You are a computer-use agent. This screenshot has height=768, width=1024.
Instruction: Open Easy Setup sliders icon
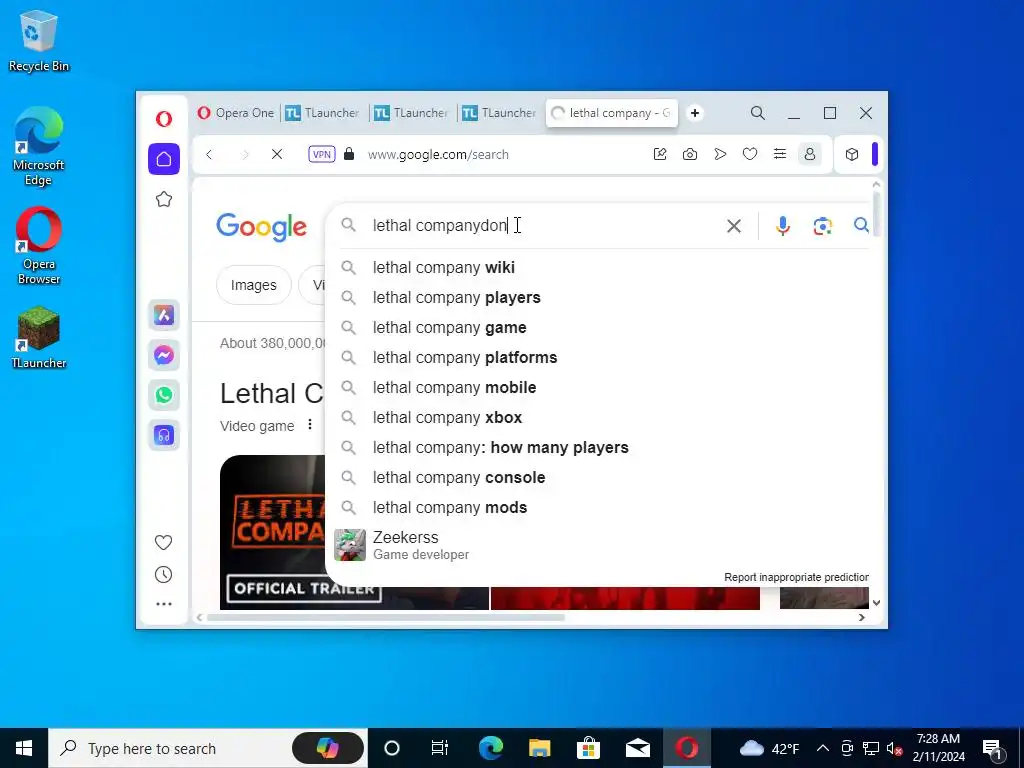[x=780, y=154]
